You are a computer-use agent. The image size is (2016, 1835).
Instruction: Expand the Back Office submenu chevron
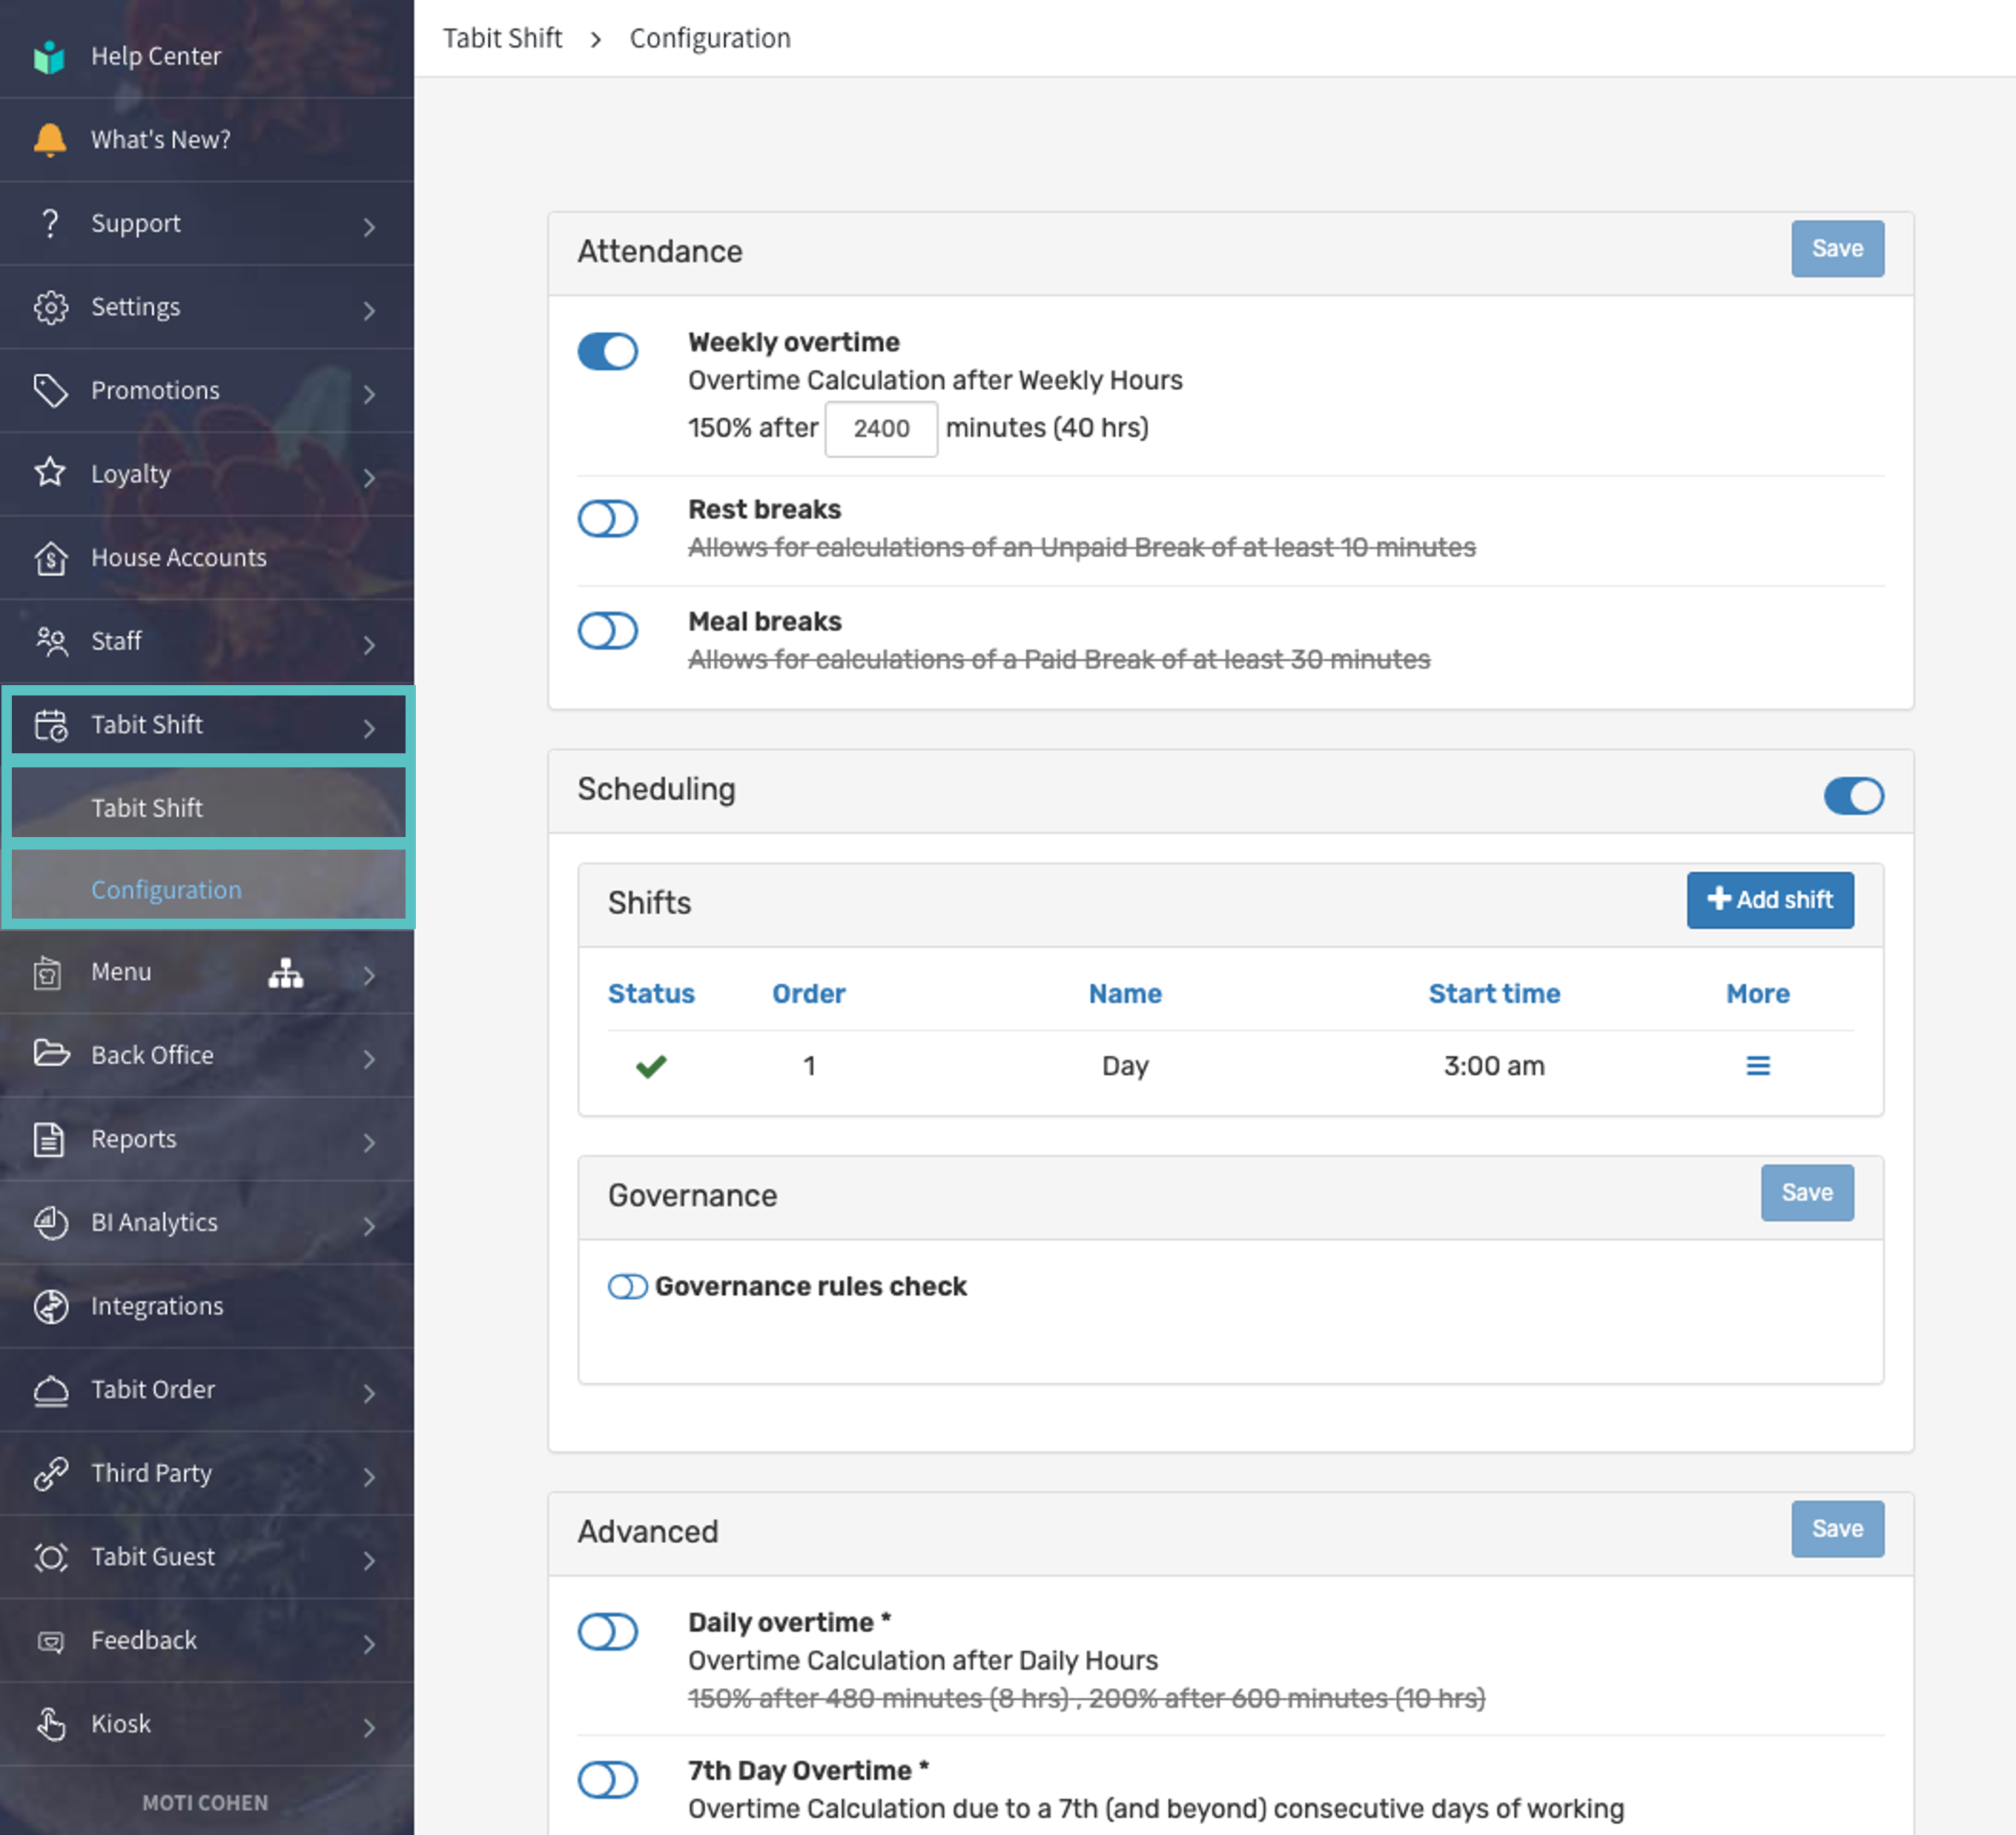pos(369,1059)
